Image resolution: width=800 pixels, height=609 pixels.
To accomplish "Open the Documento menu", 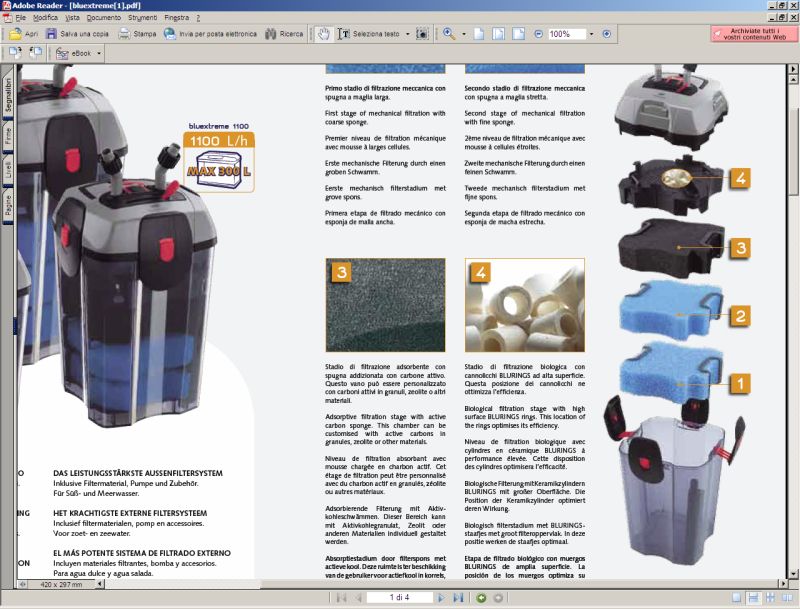I will click(x=104, y=18).
